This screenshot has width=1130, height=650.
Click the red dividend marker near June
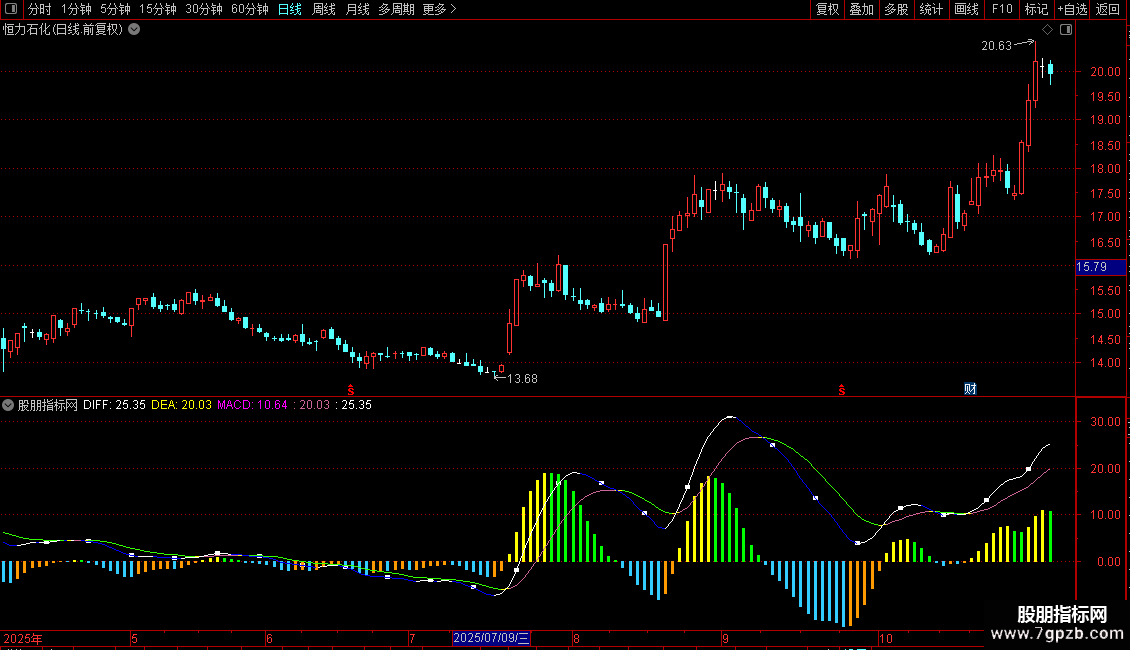[x=350, y=388]
